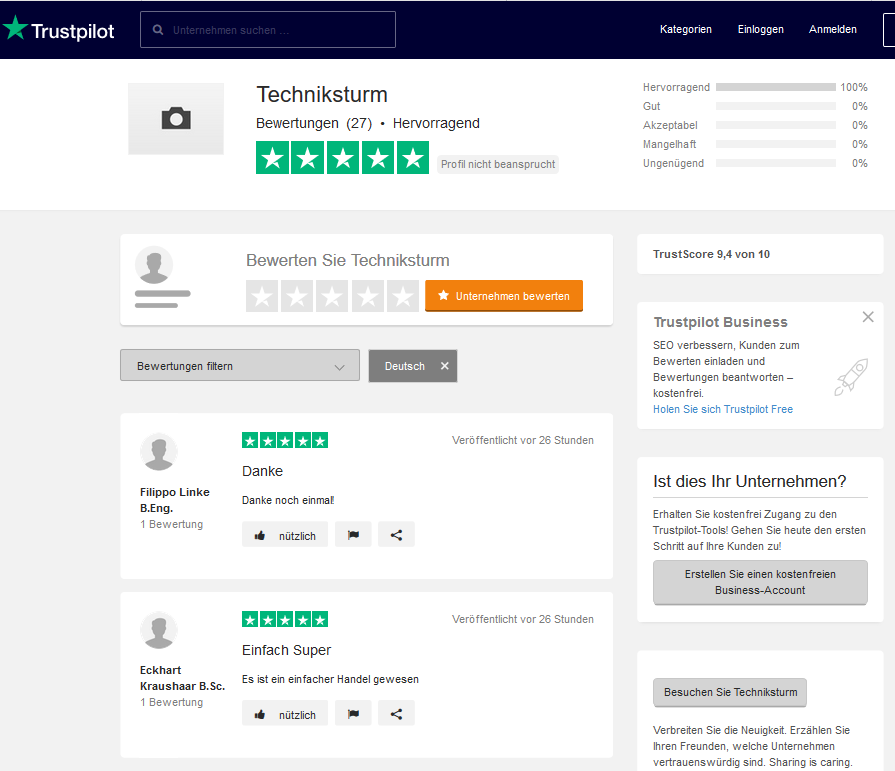Click the orange "Unternehmen bewerten" button
This screenshot has height=771, width=895.
coord(503,296)
